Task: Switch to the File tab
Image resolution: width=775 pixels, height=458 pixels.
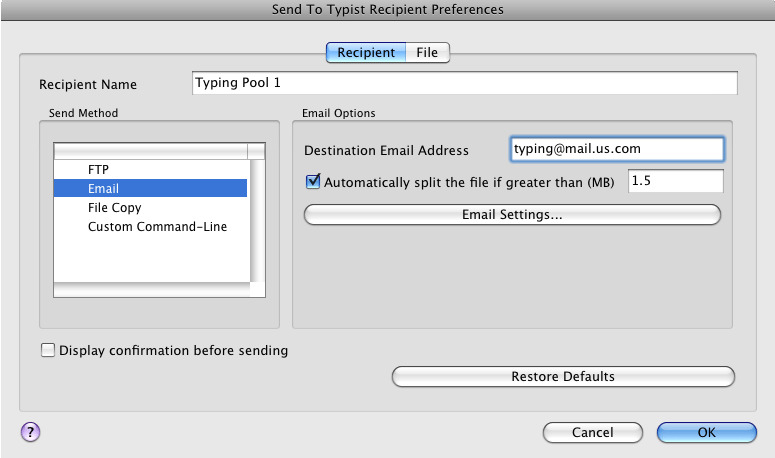Action: point(428,52)
